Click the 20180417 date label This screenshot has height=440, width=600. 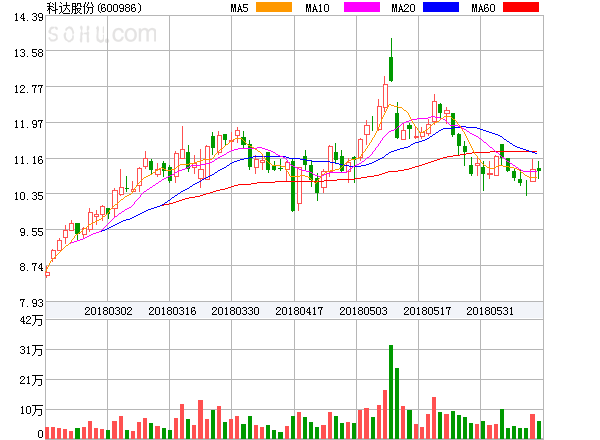(299, 311)
